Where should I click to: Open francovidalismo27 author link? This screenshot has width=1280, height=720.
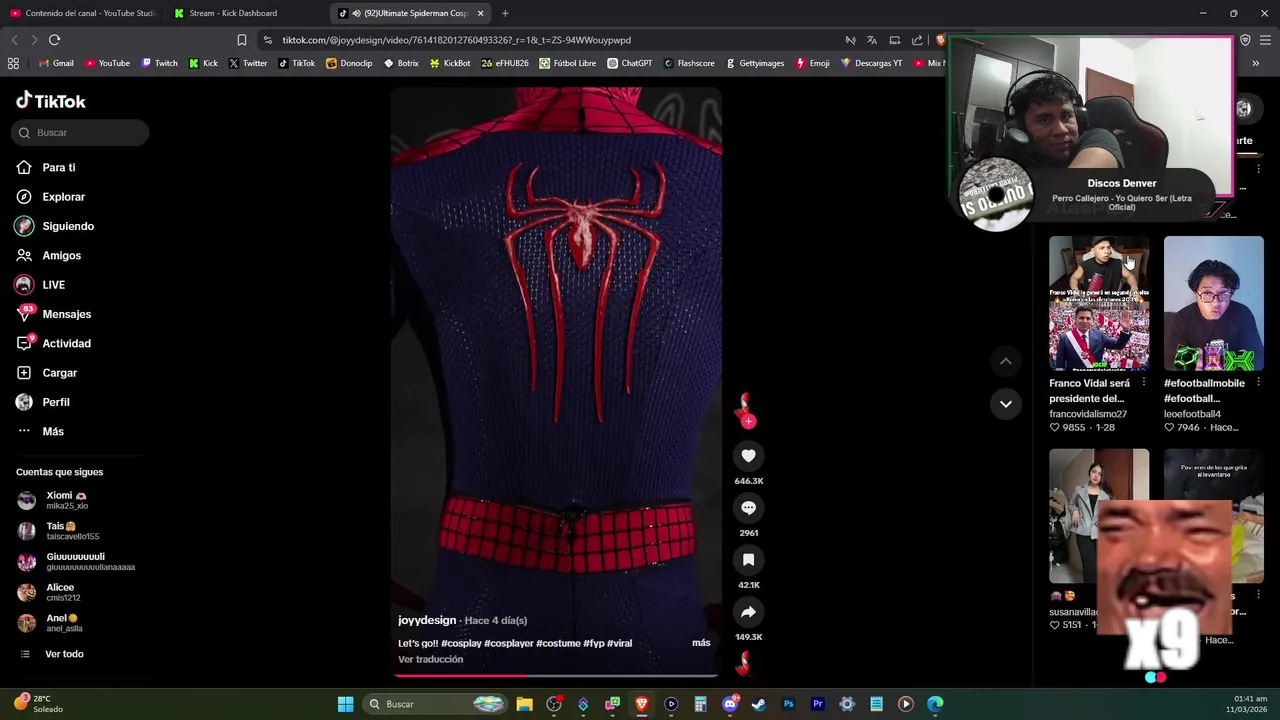tap(1088, 414)
